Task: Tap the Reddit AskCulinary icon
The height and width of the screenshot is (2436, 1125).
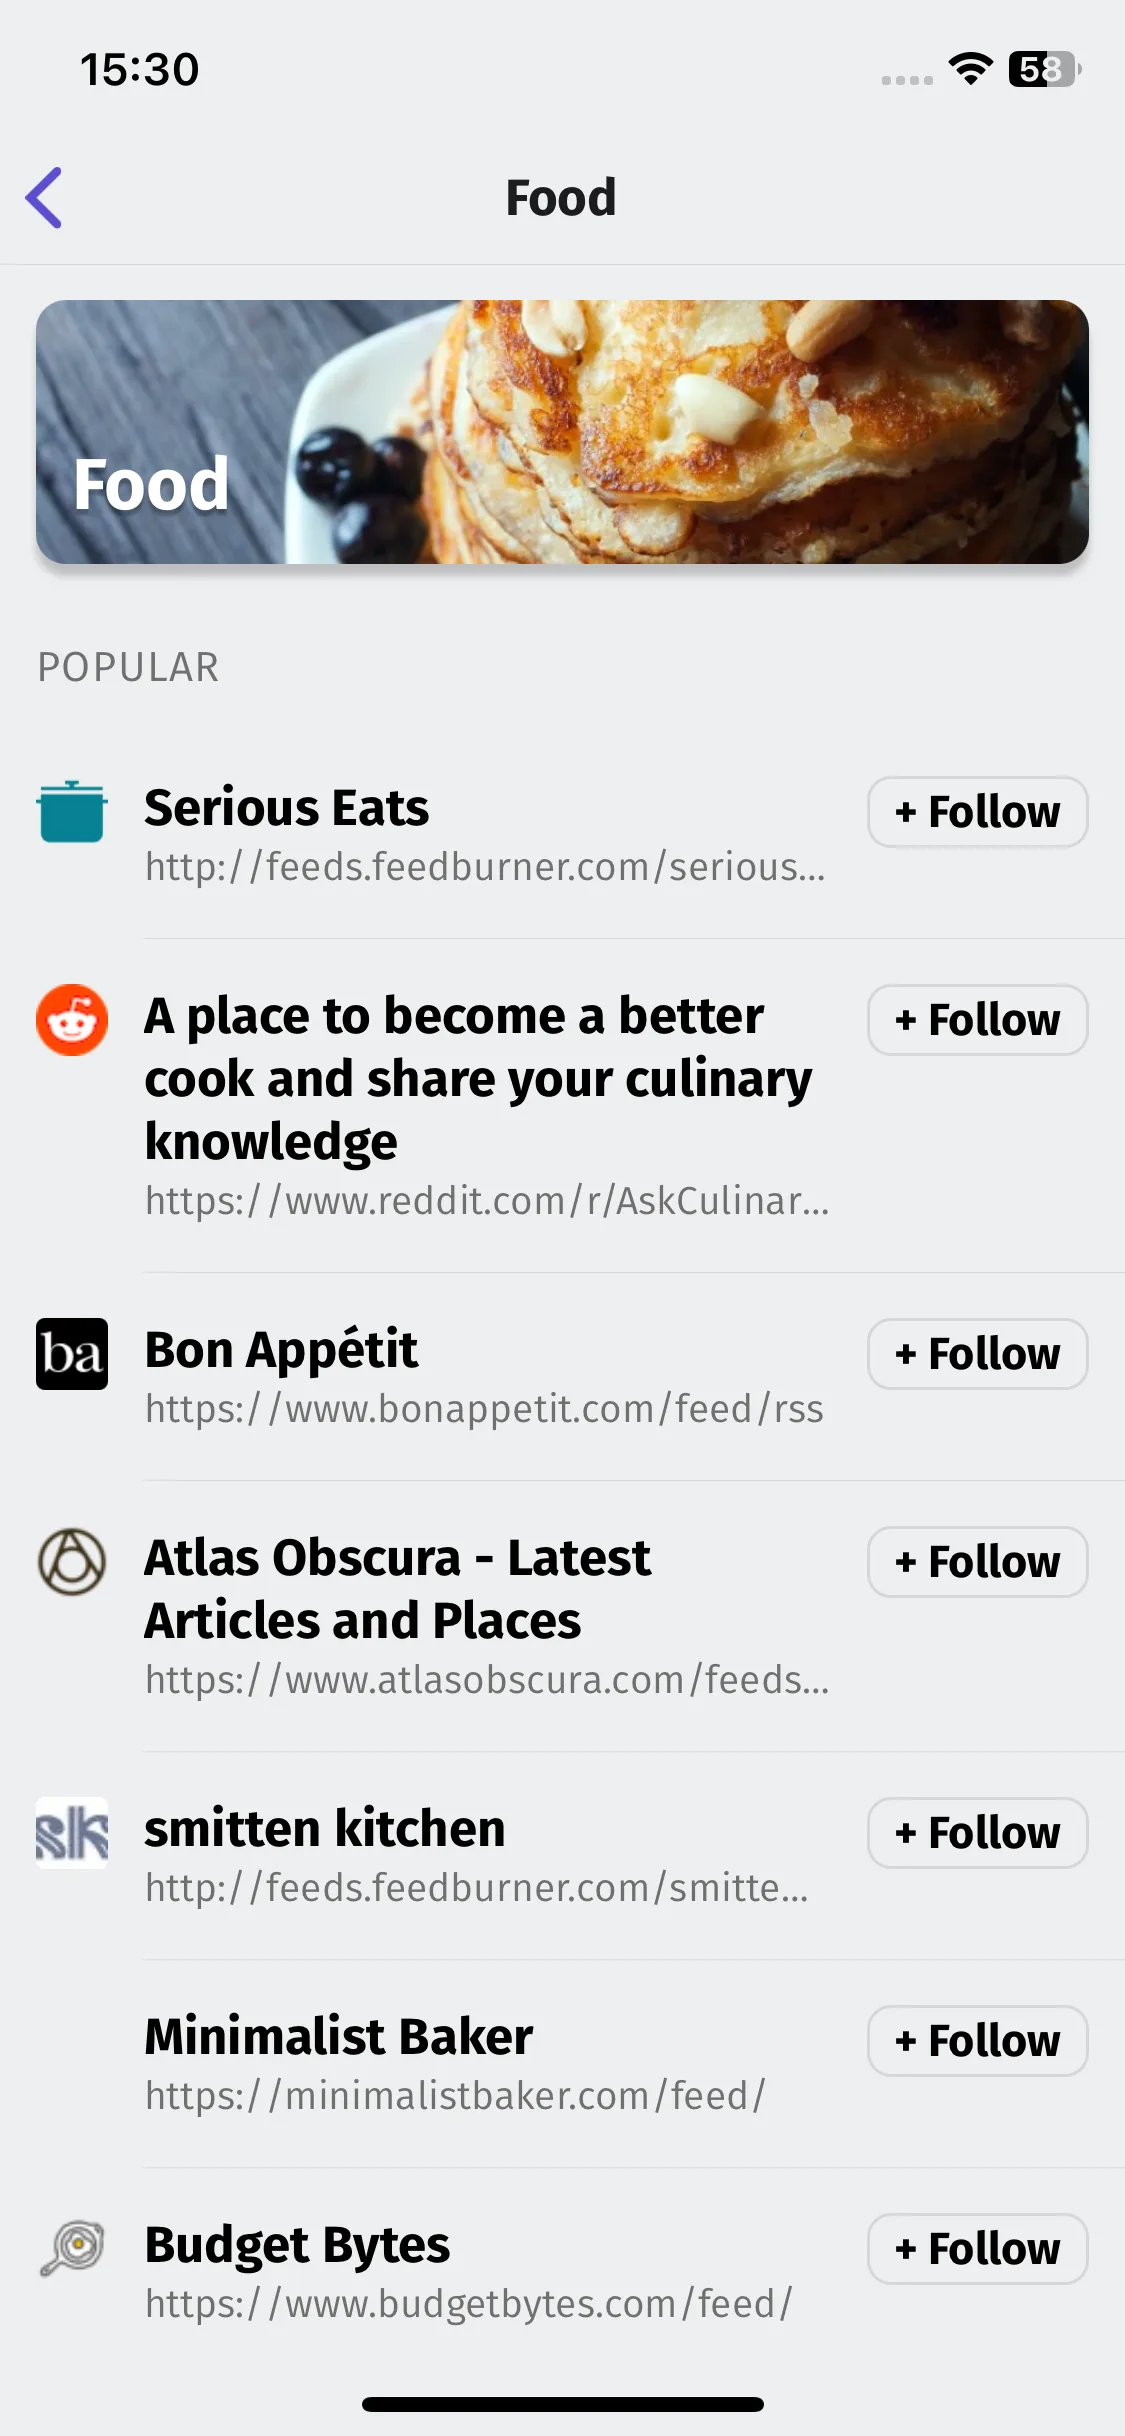Action: coord(72,1020)
